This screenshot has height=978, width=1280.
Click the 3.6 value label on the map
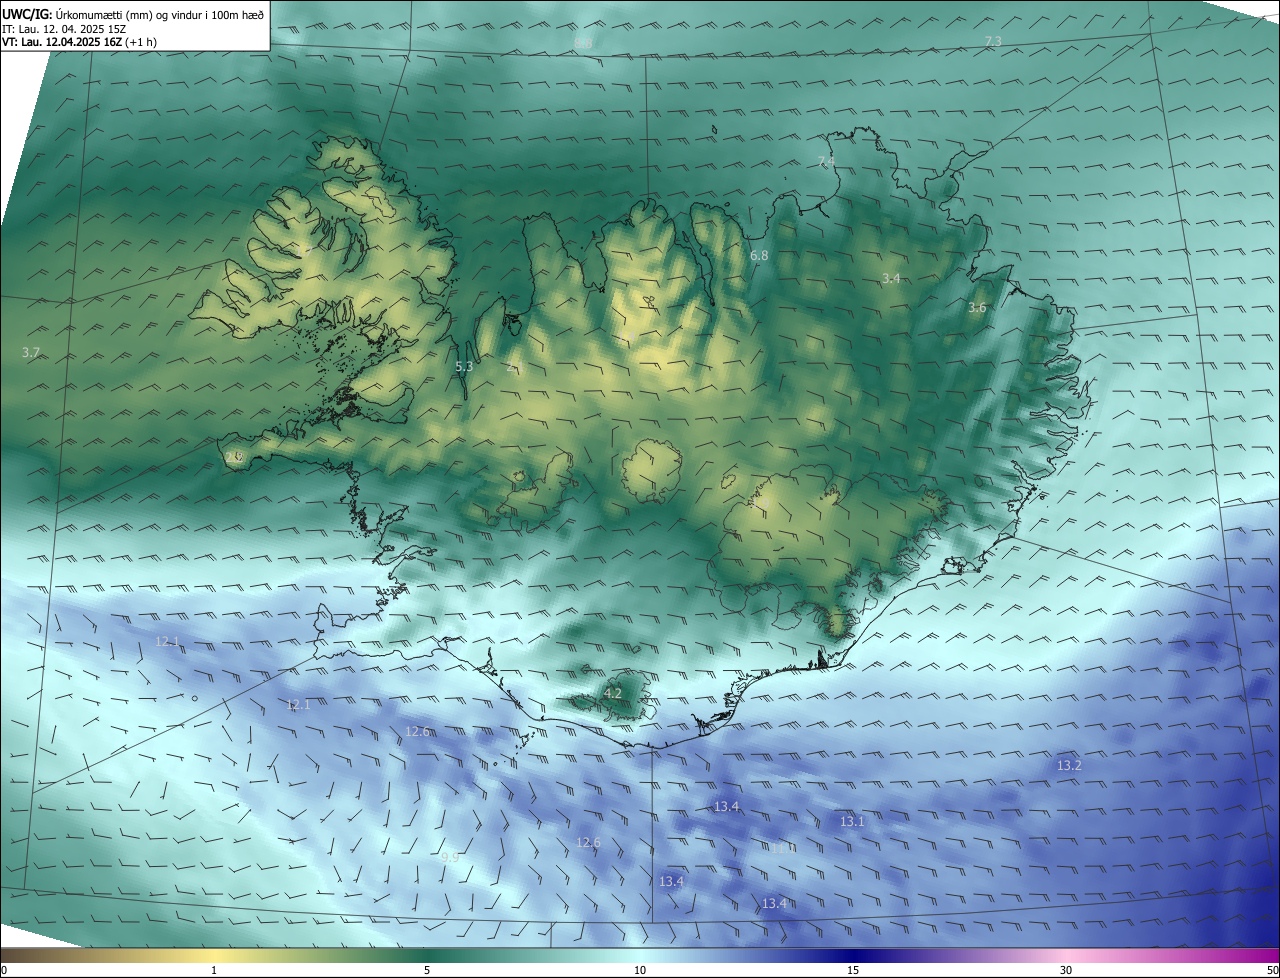tap(977, 308)
